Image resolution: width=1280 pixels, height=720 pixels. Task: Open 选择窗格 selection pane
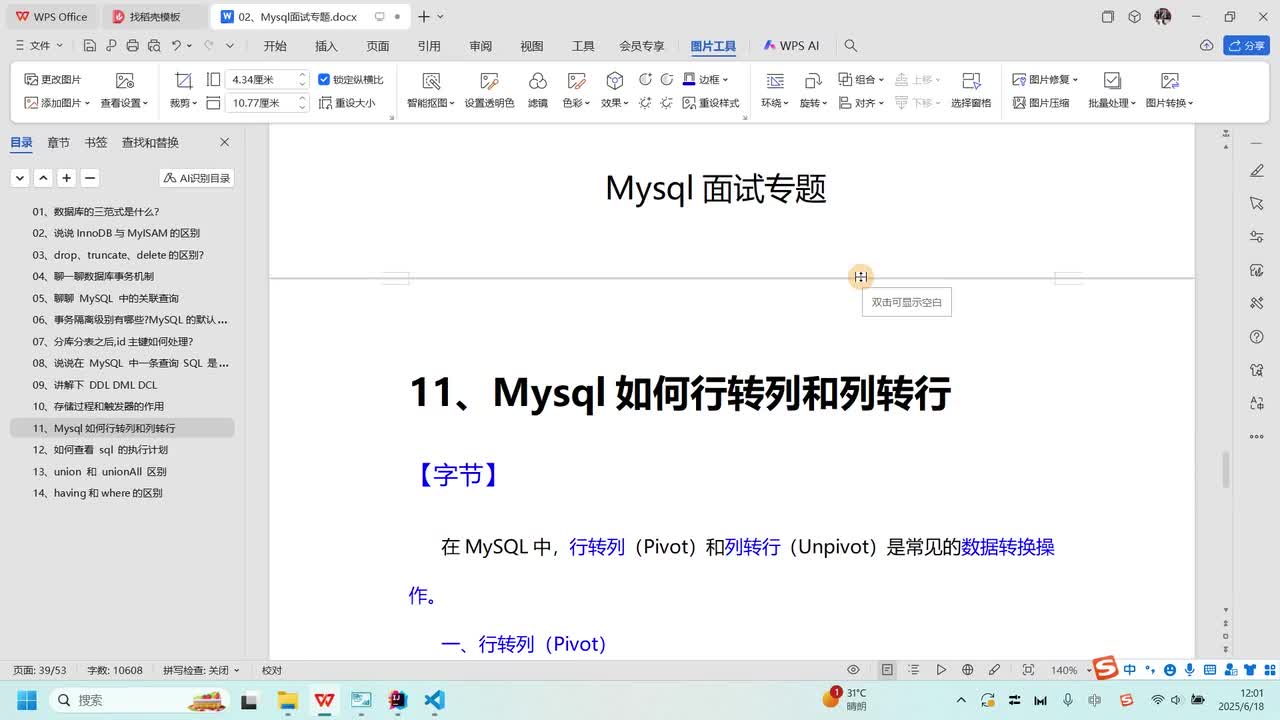click(971, 89)
